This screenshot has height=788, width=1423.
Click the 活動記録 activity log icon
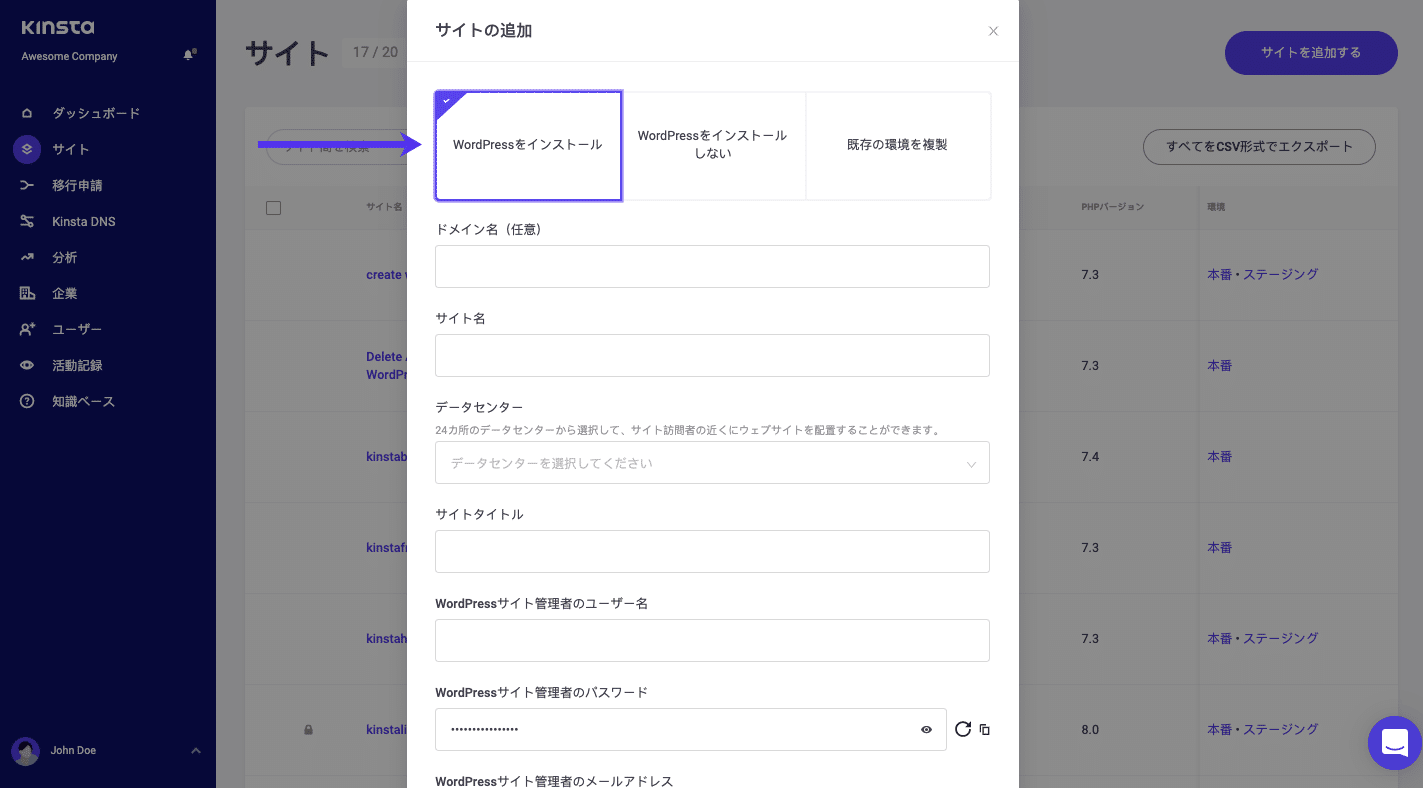tap(27, 364)
